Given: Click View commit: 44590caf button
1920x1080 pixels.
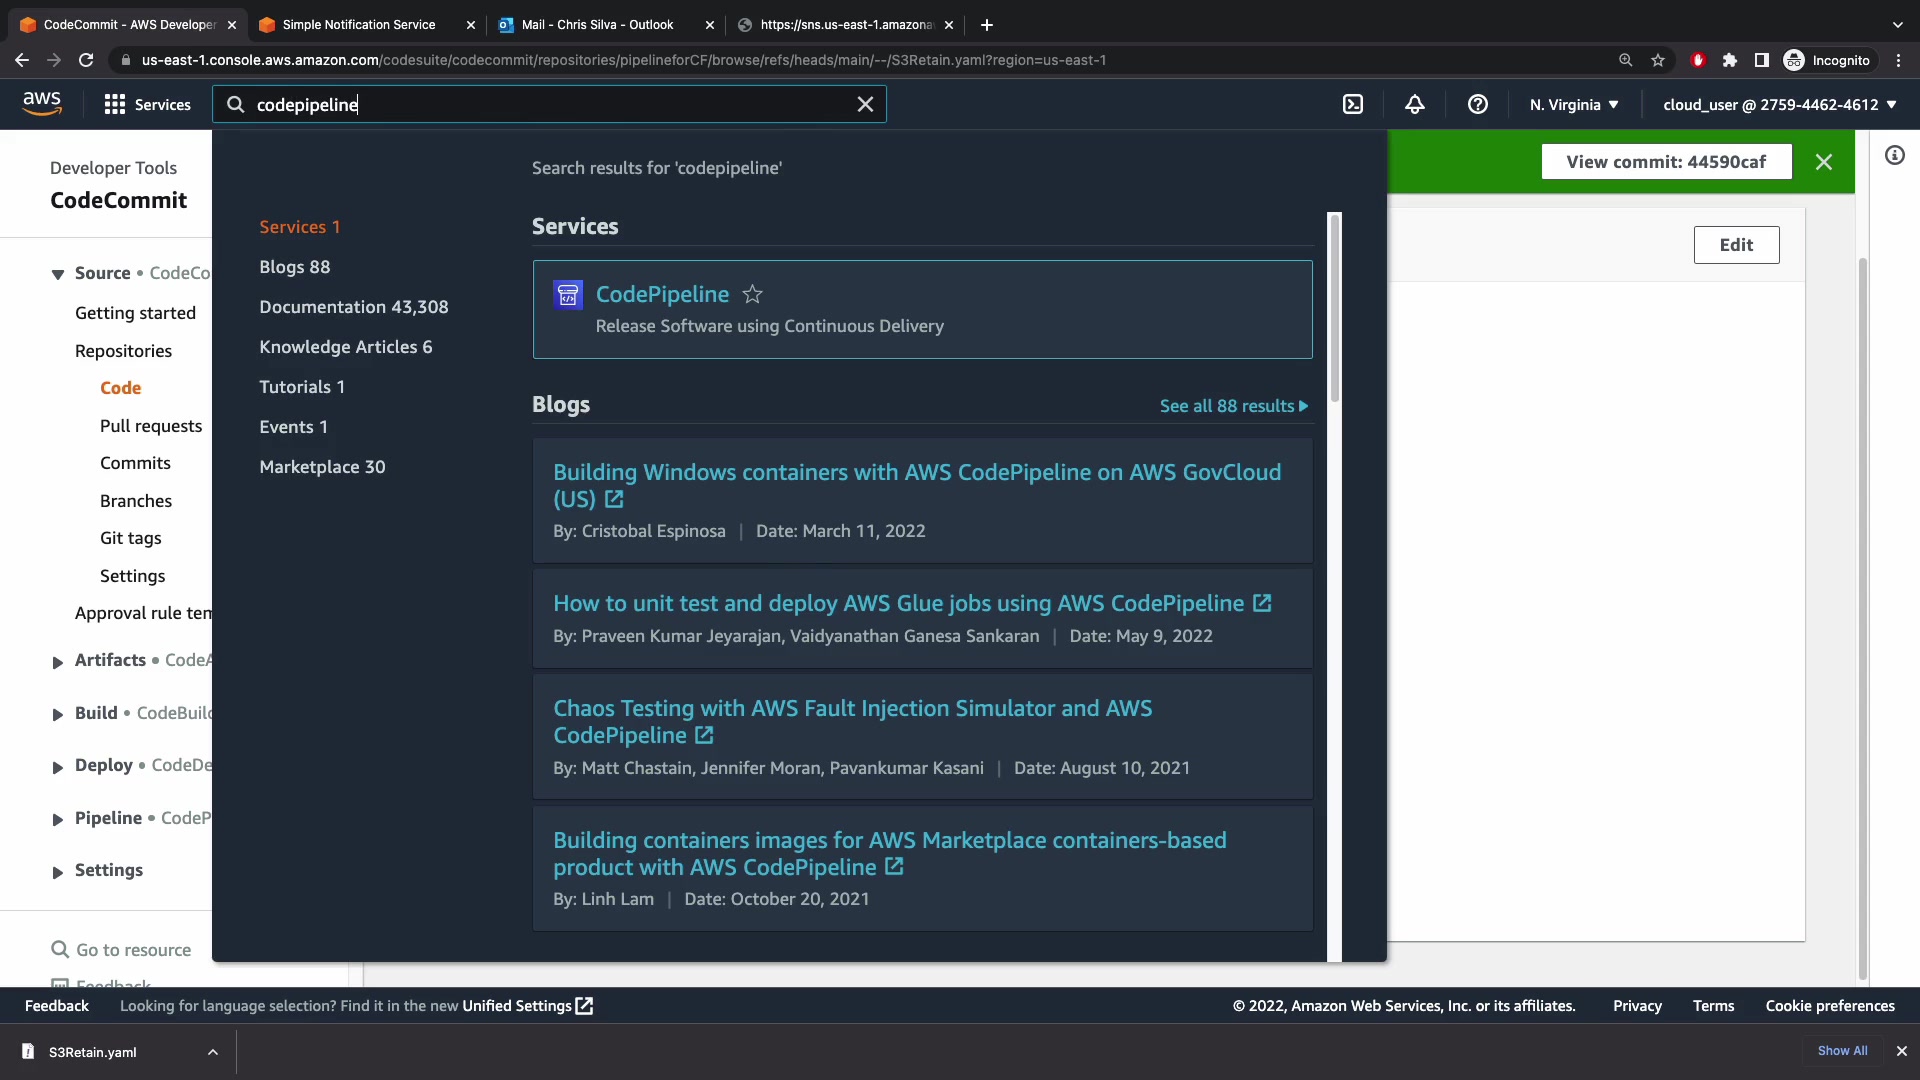Looking at the screenshot, I should click(1665, 162).
